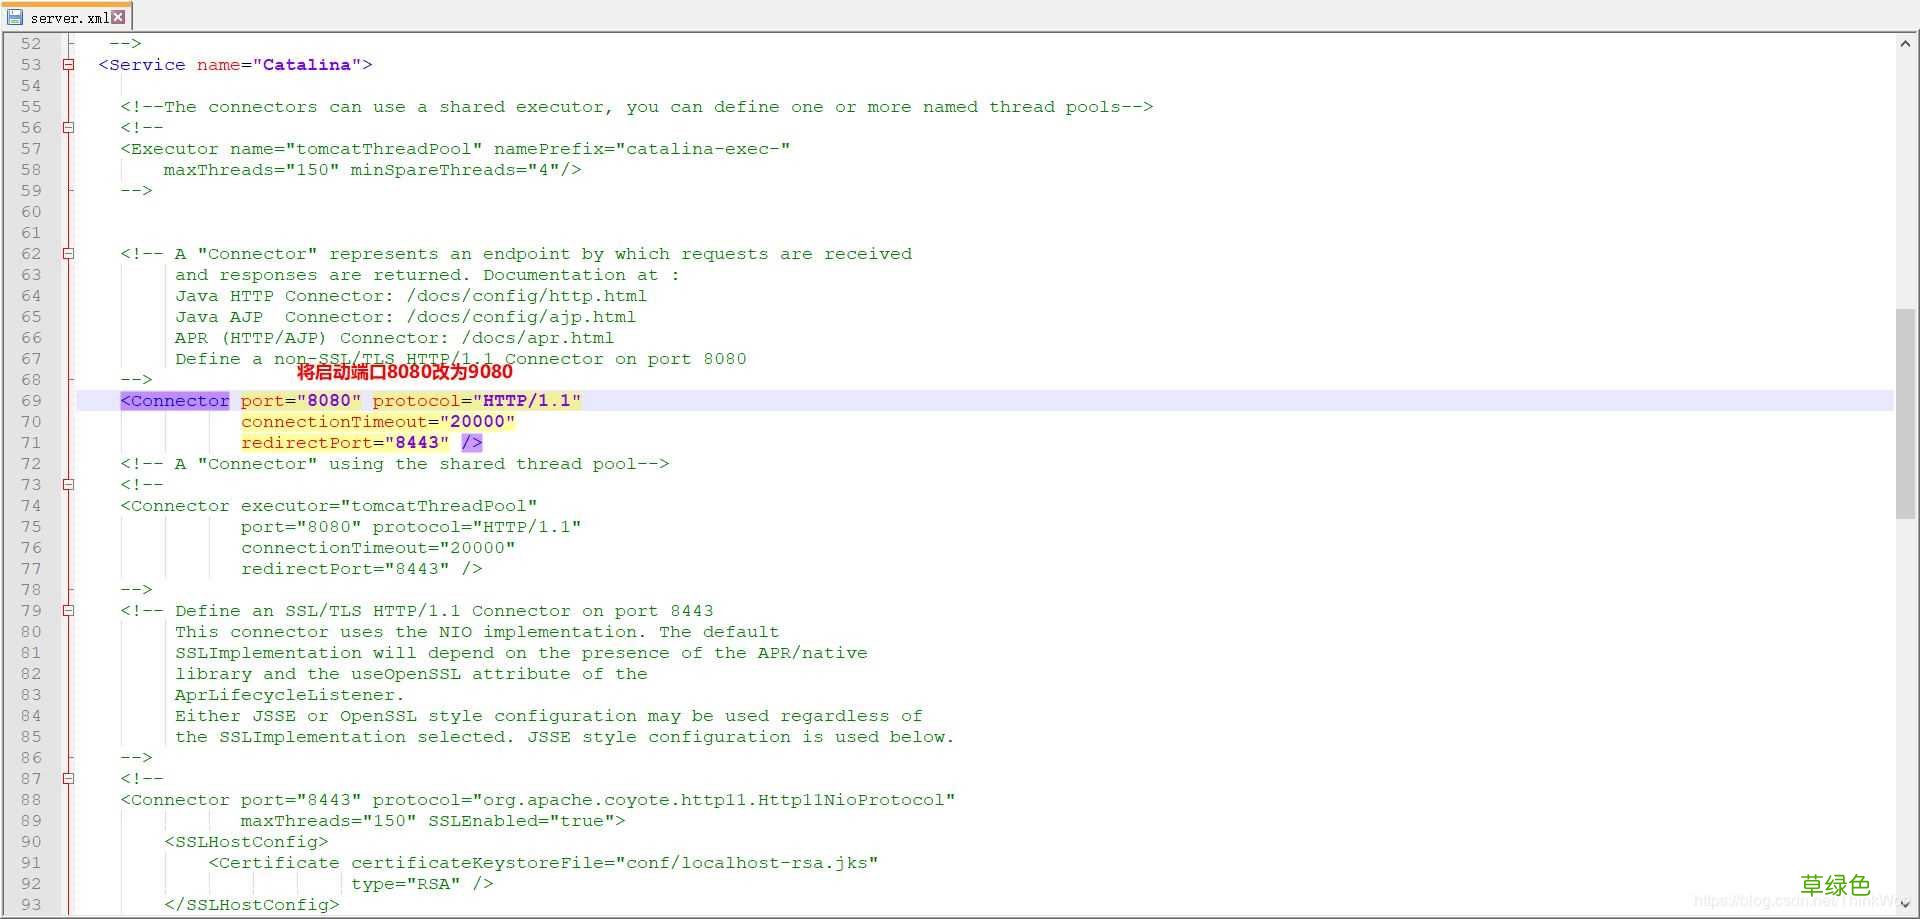Click the scroll down arrow of vertical scrollbar
Screen dimensions: 1920x919
(1905, 905)
